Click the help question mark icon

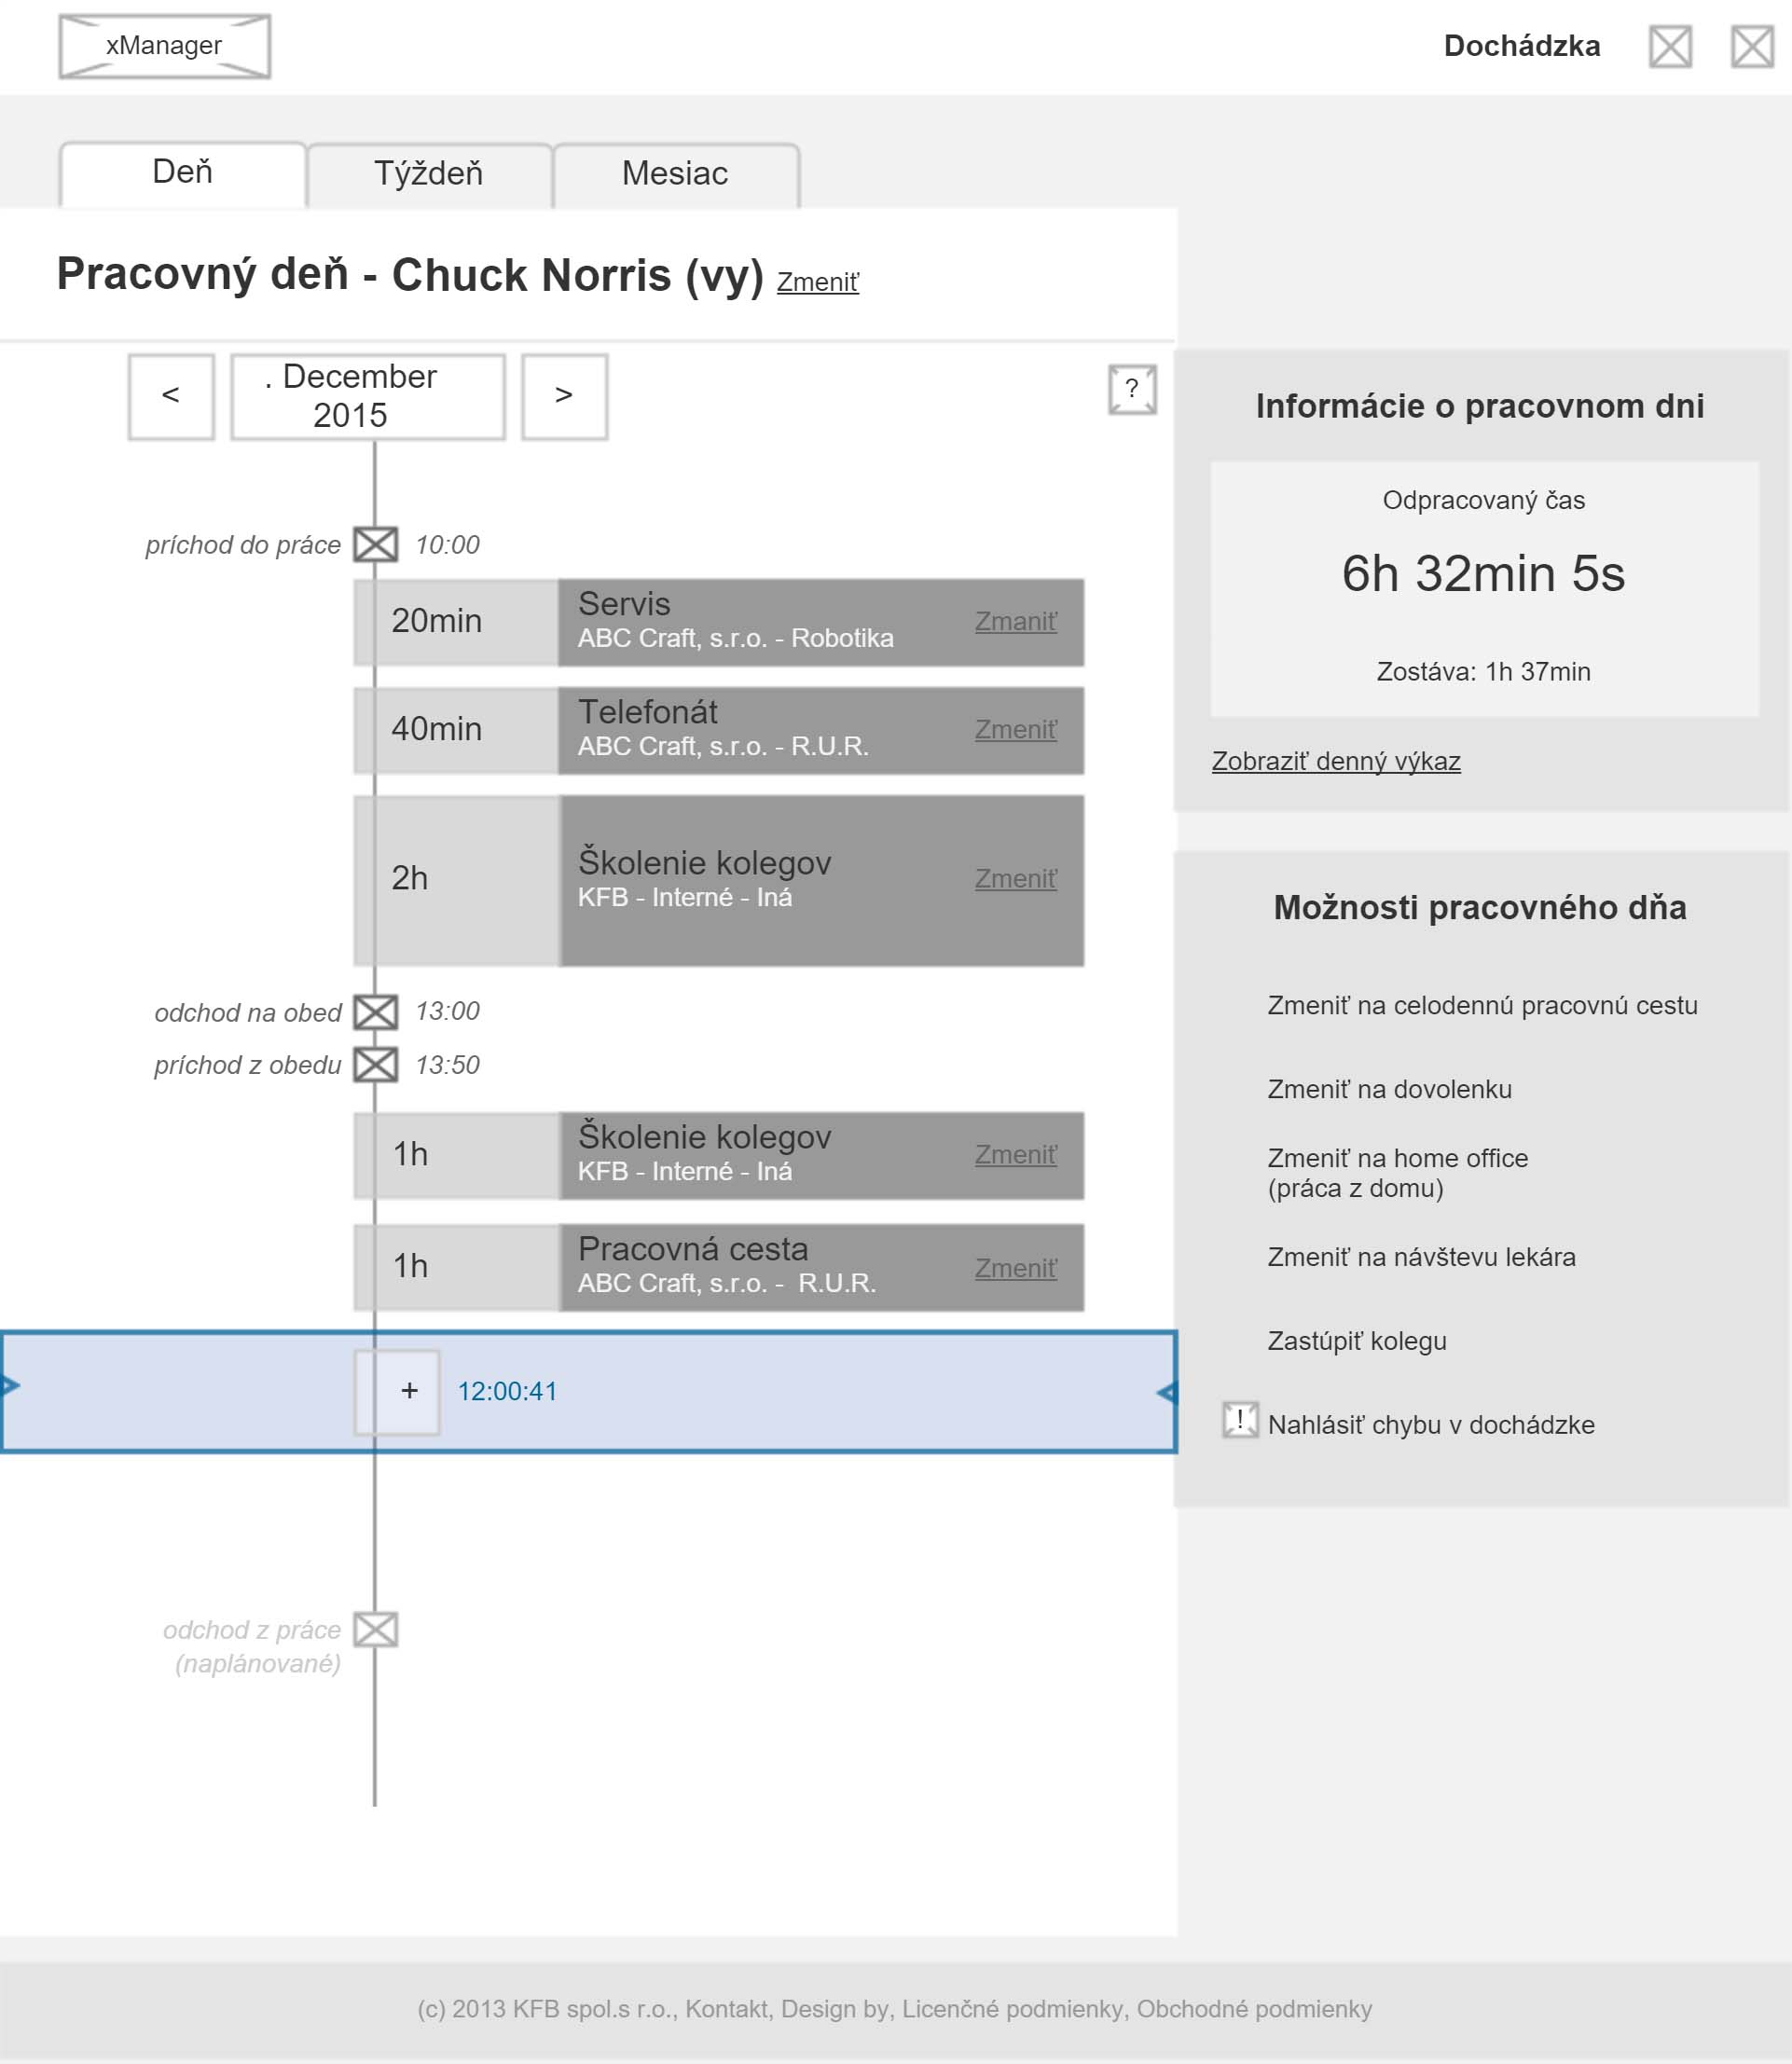pyautogui.click(x=1132, y=389)
